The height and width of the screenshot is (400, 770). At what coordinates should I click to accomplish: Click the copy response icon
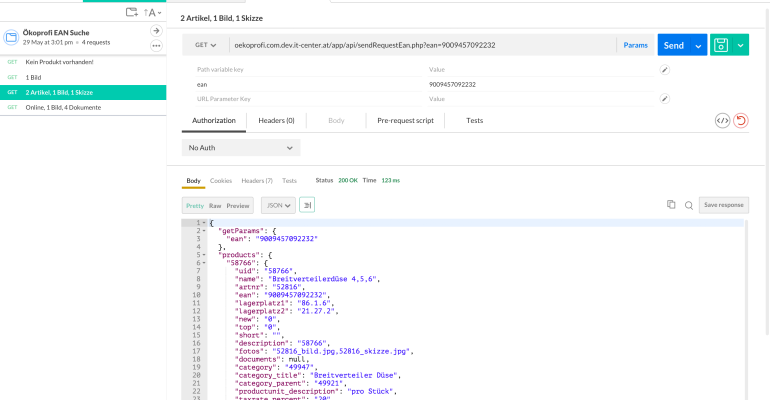671,205
